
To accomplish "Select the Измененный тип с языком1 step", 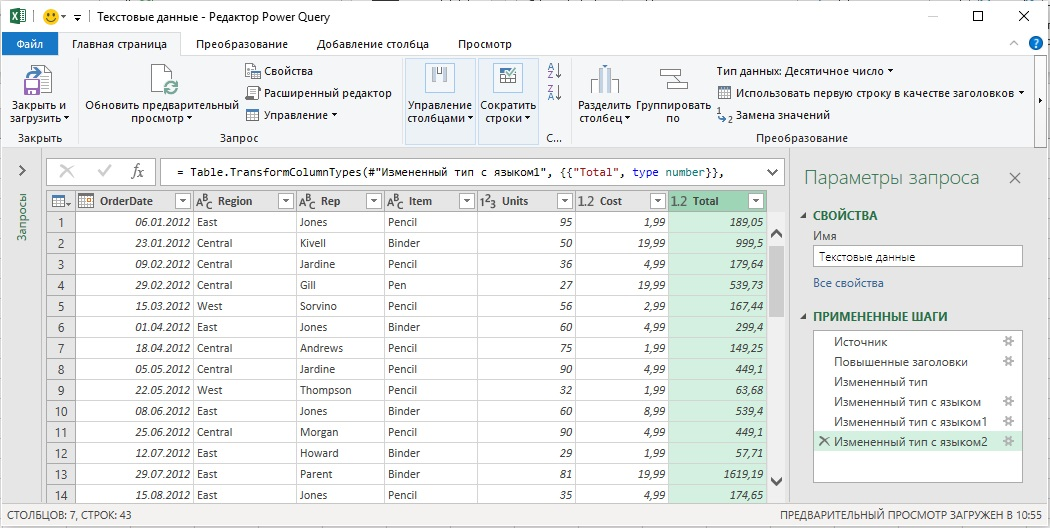I will [x=910, y=421].
